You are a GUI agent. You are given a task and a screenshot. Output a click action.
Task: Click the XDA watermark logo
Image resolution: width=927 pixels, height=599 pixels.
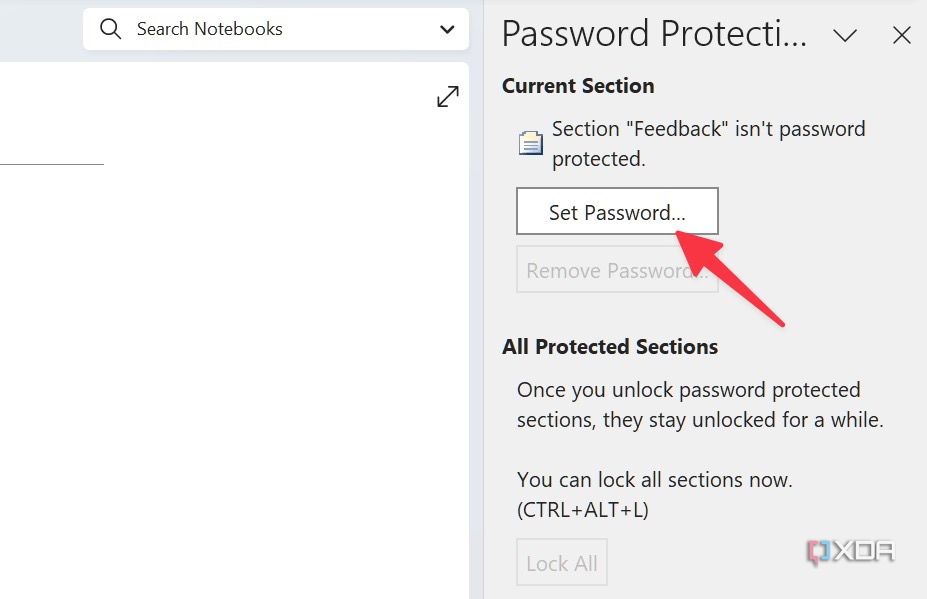(851, 551)
